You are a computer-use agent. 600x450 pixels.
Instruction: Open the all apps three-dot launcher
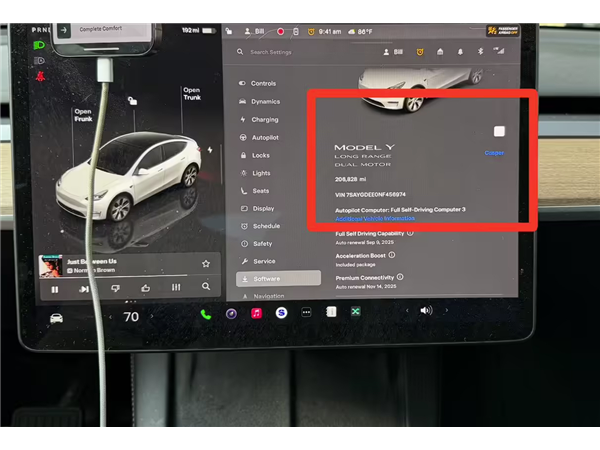click(306, 312)
